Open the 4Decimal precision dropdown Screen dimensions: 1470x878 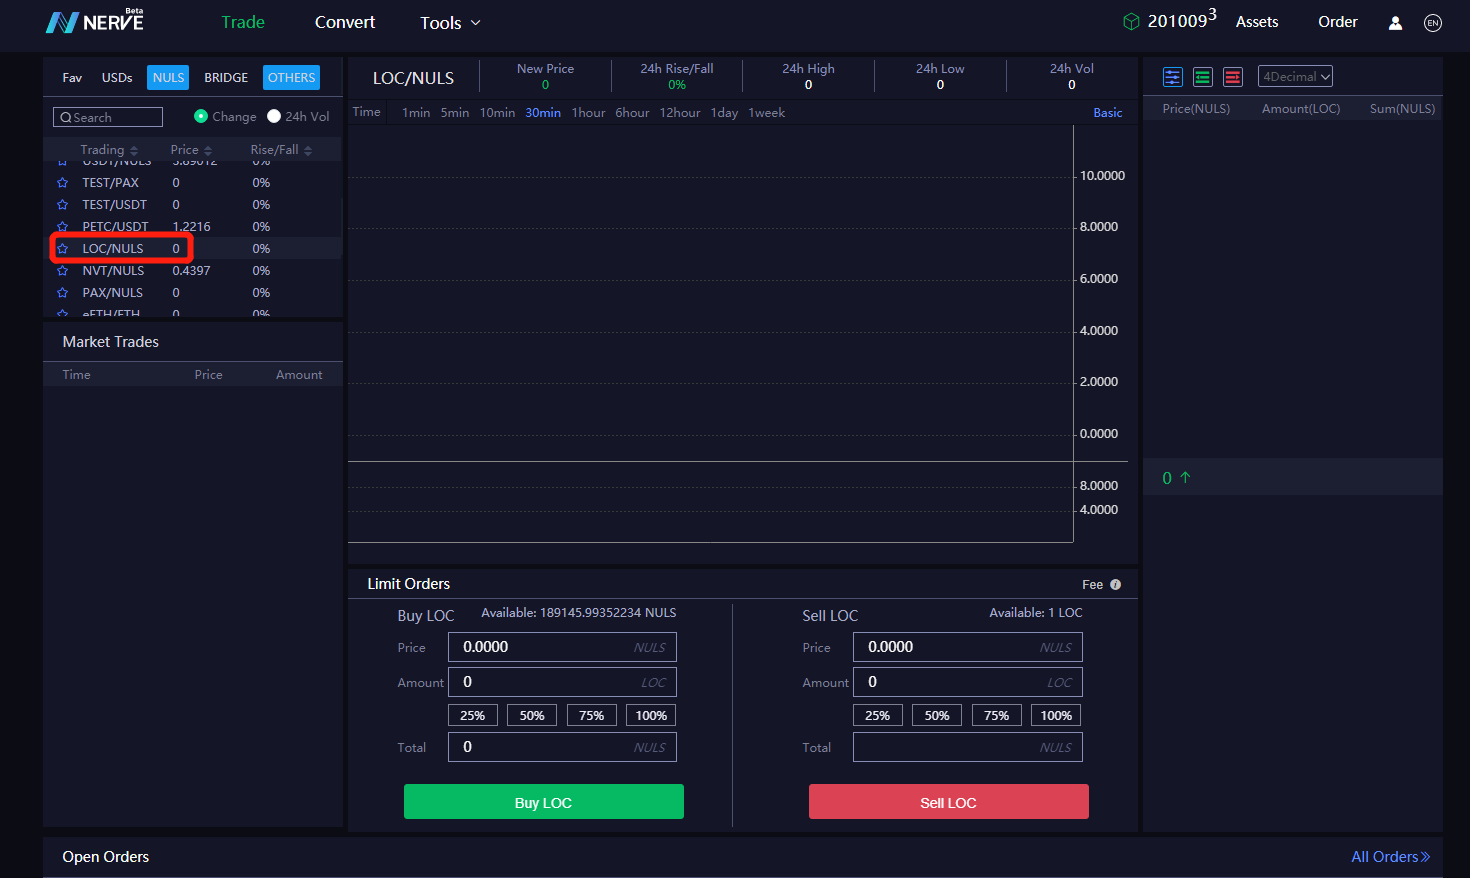(1295, 77)
